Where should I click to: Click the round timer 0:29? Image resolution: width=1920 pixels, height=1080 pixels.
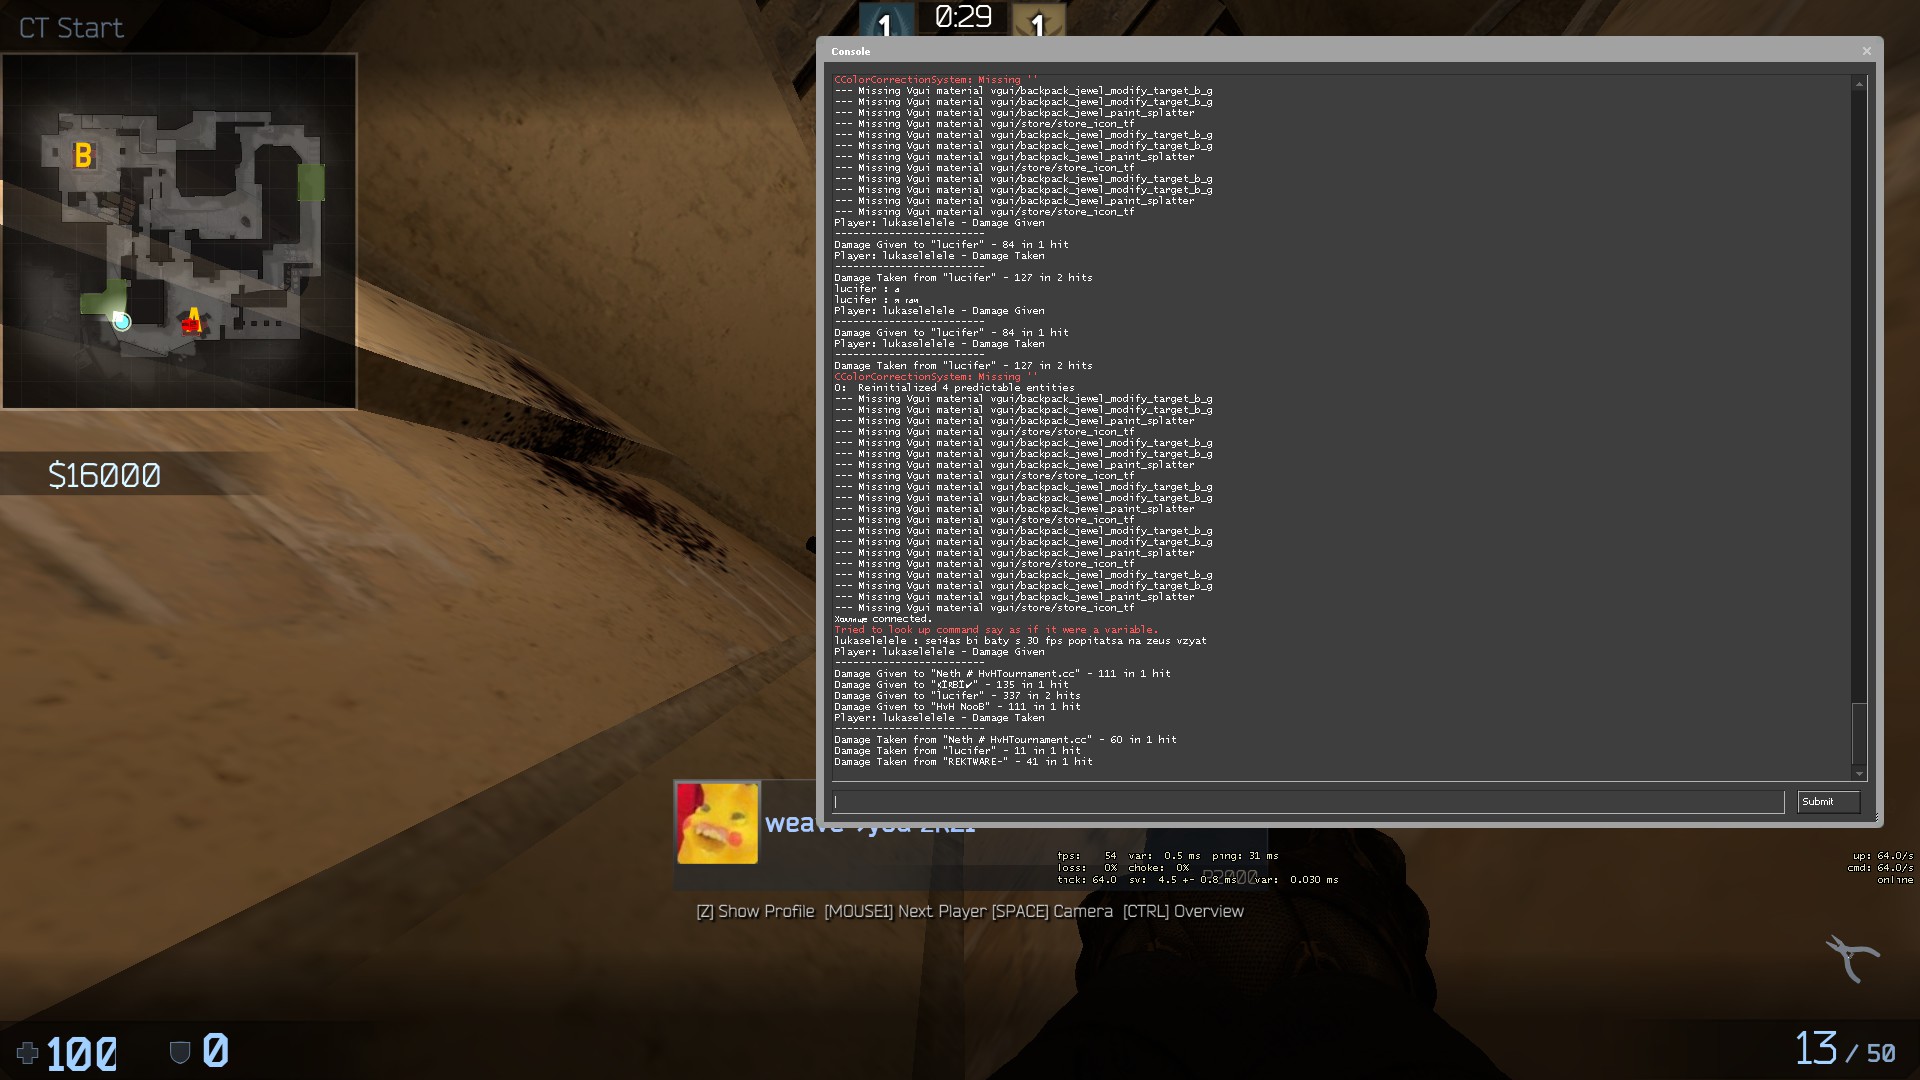point(963,17)
